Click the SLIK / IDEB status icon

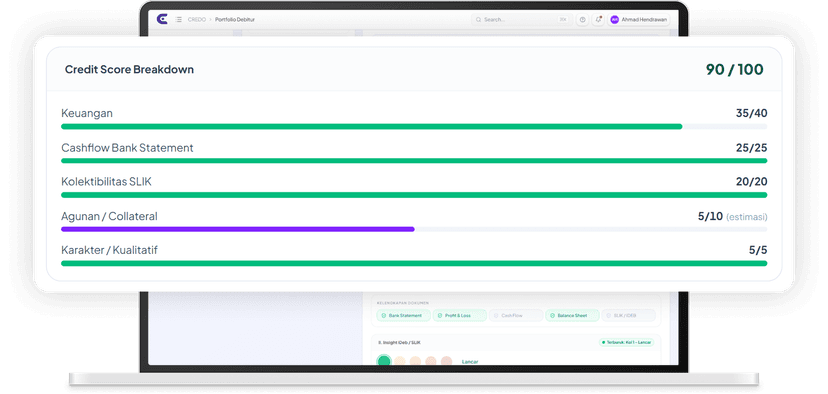point(609,315)
